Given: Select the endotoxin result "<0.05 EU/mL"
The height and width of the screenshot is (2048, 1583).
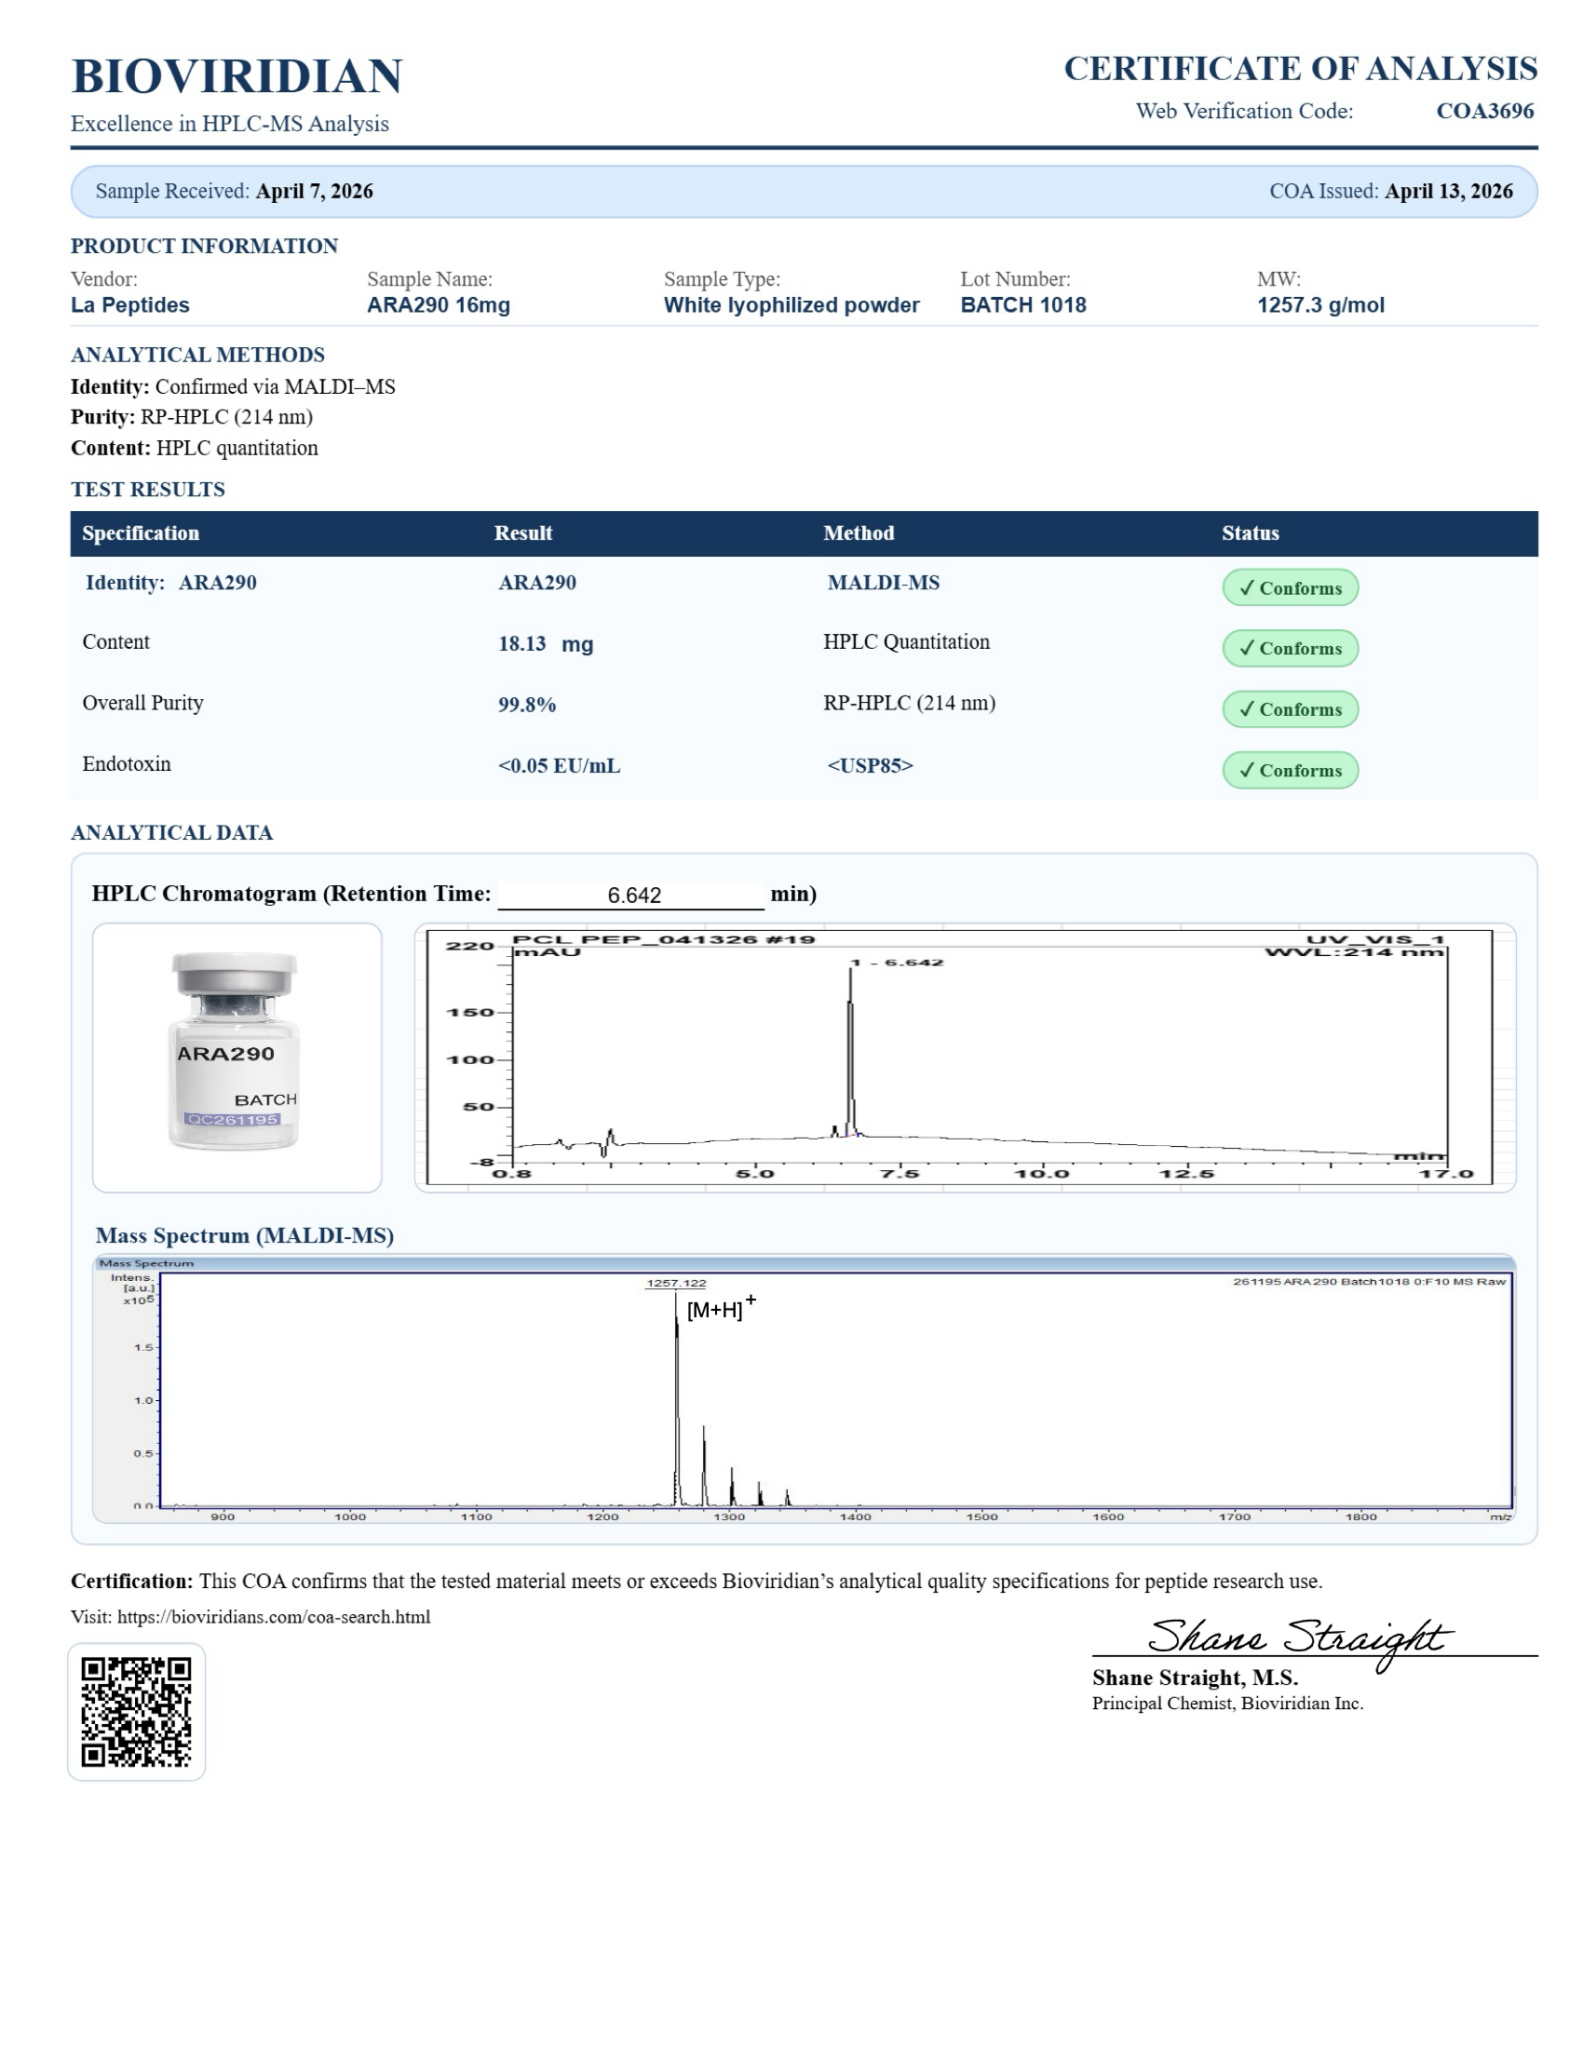Looking at the screenshot, I should 559,766.
